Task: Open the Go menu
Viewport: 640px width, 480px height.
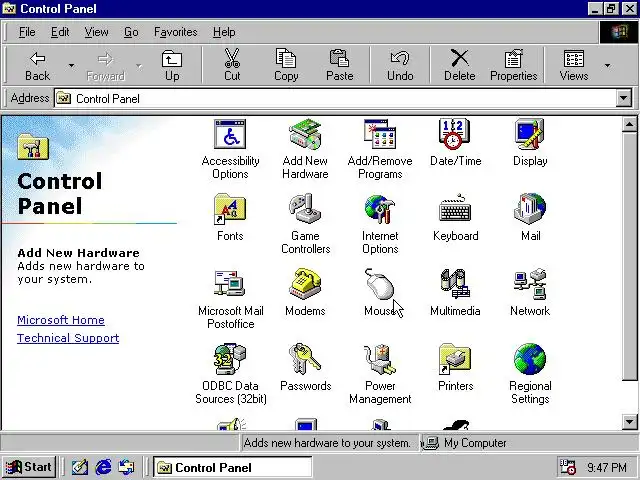Action: pos(131,32)
